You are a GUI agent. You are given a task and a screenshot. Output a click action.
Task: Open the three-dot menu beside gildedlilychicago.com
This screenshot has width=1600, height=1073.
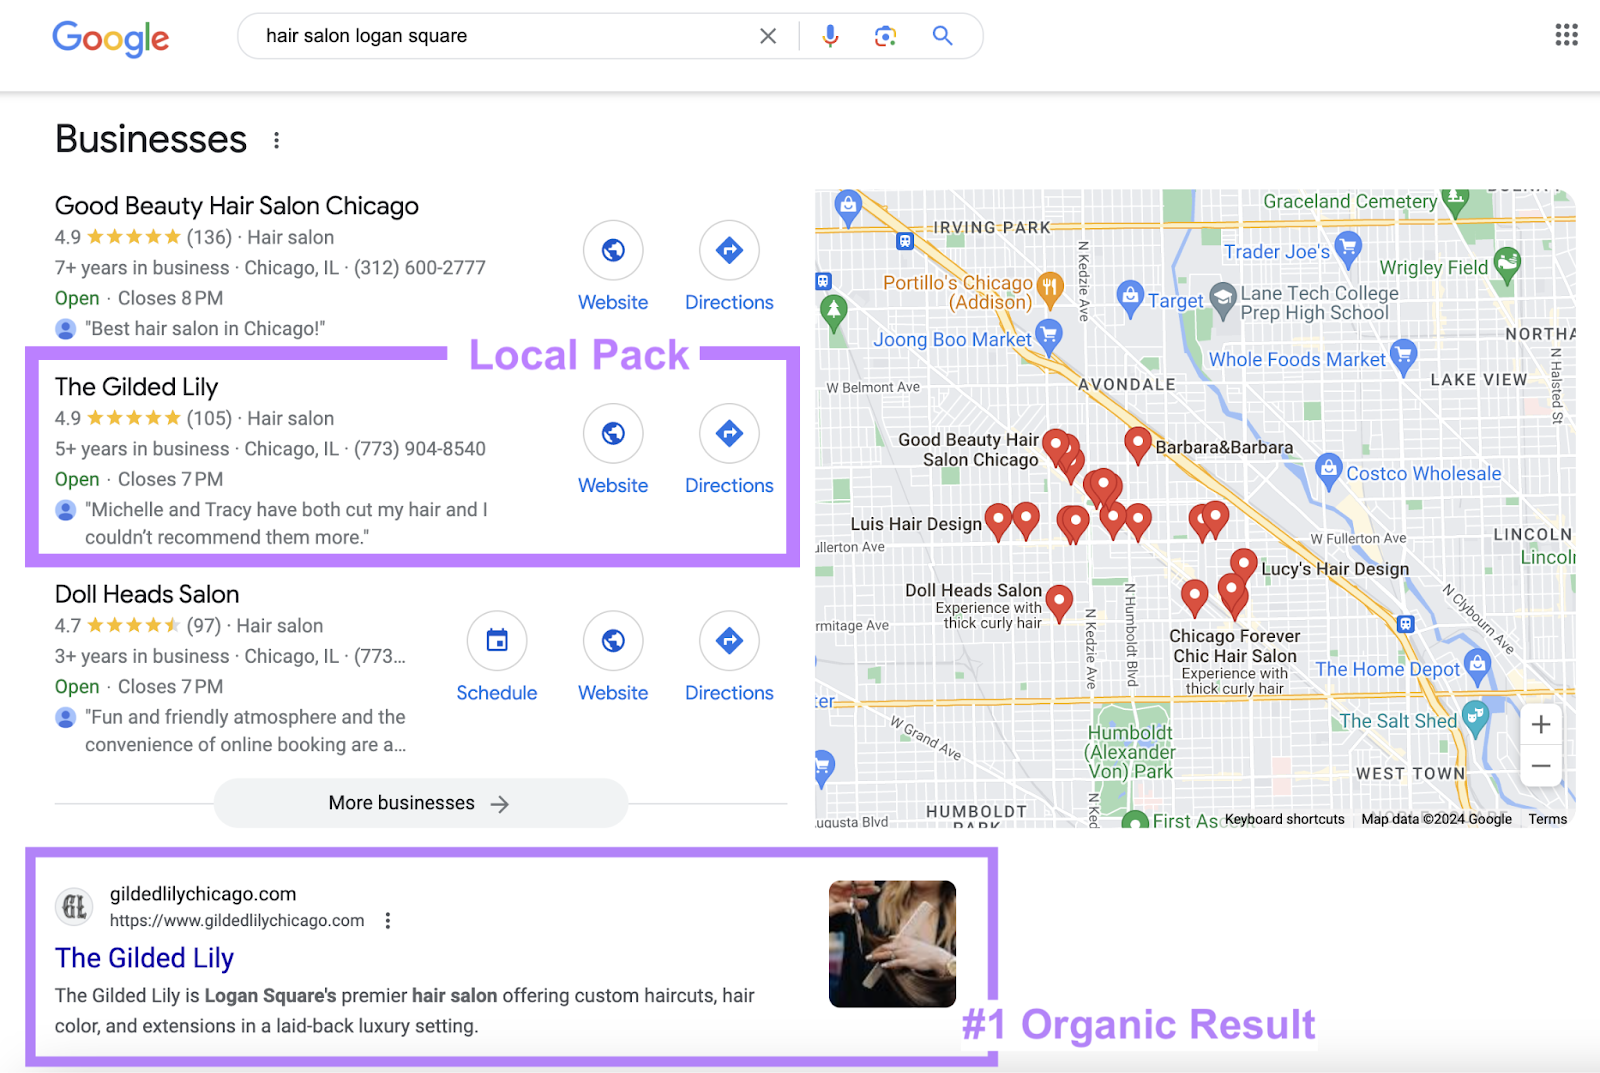tap(388, 920)
